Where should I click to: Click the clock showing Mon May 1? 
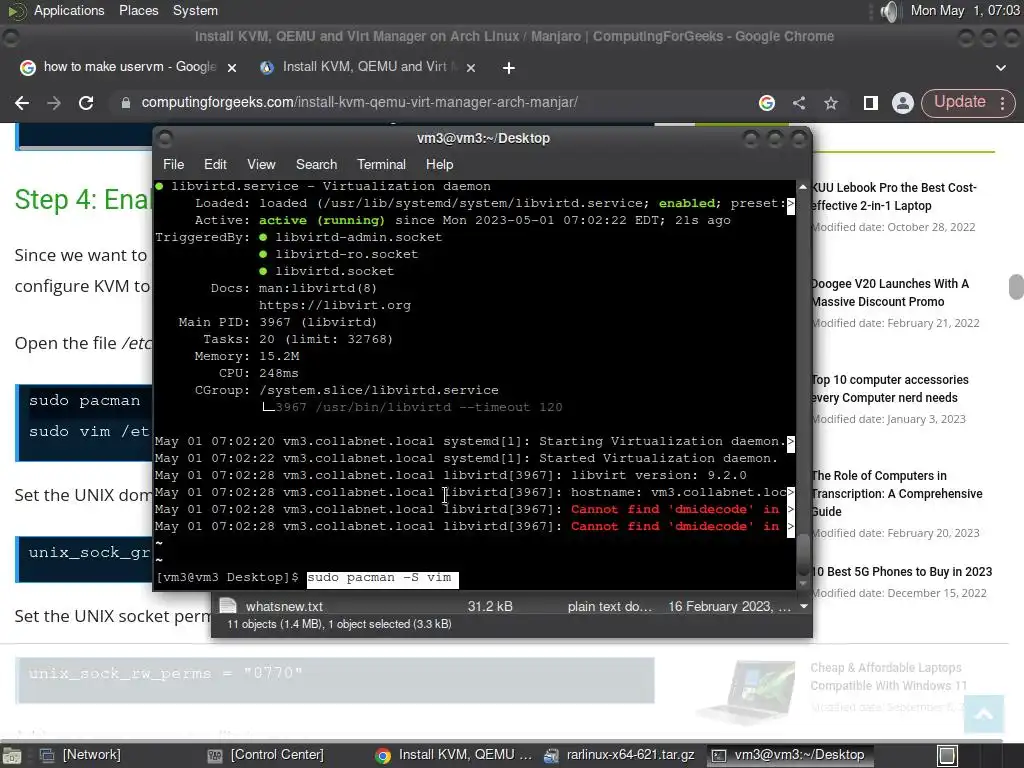pyautogui.click(x=965, y=10)
